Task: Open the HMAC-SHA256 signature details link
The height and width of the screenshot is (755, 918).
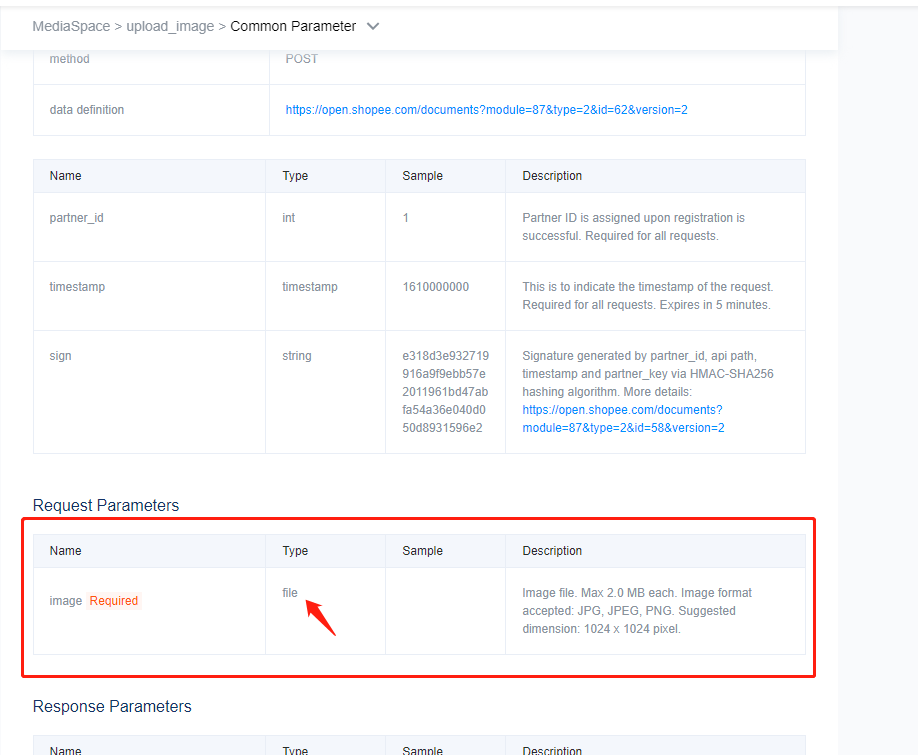Action: (622, 419)
